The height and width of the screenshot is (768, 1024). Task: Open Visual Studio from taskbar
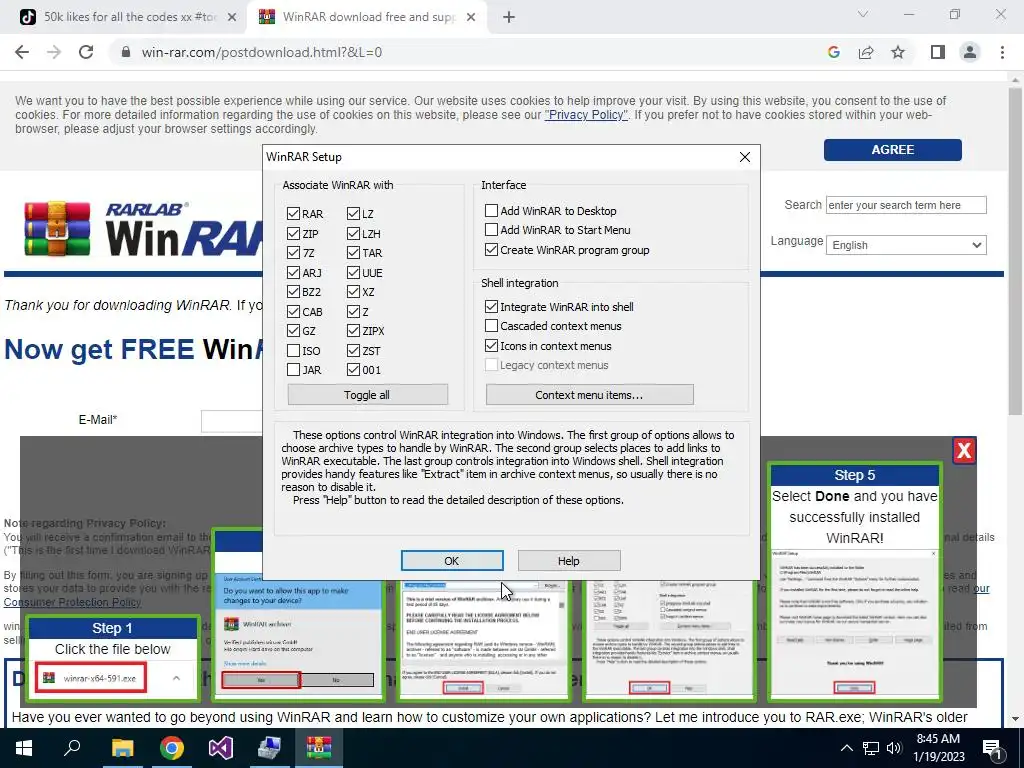point(221,748)
